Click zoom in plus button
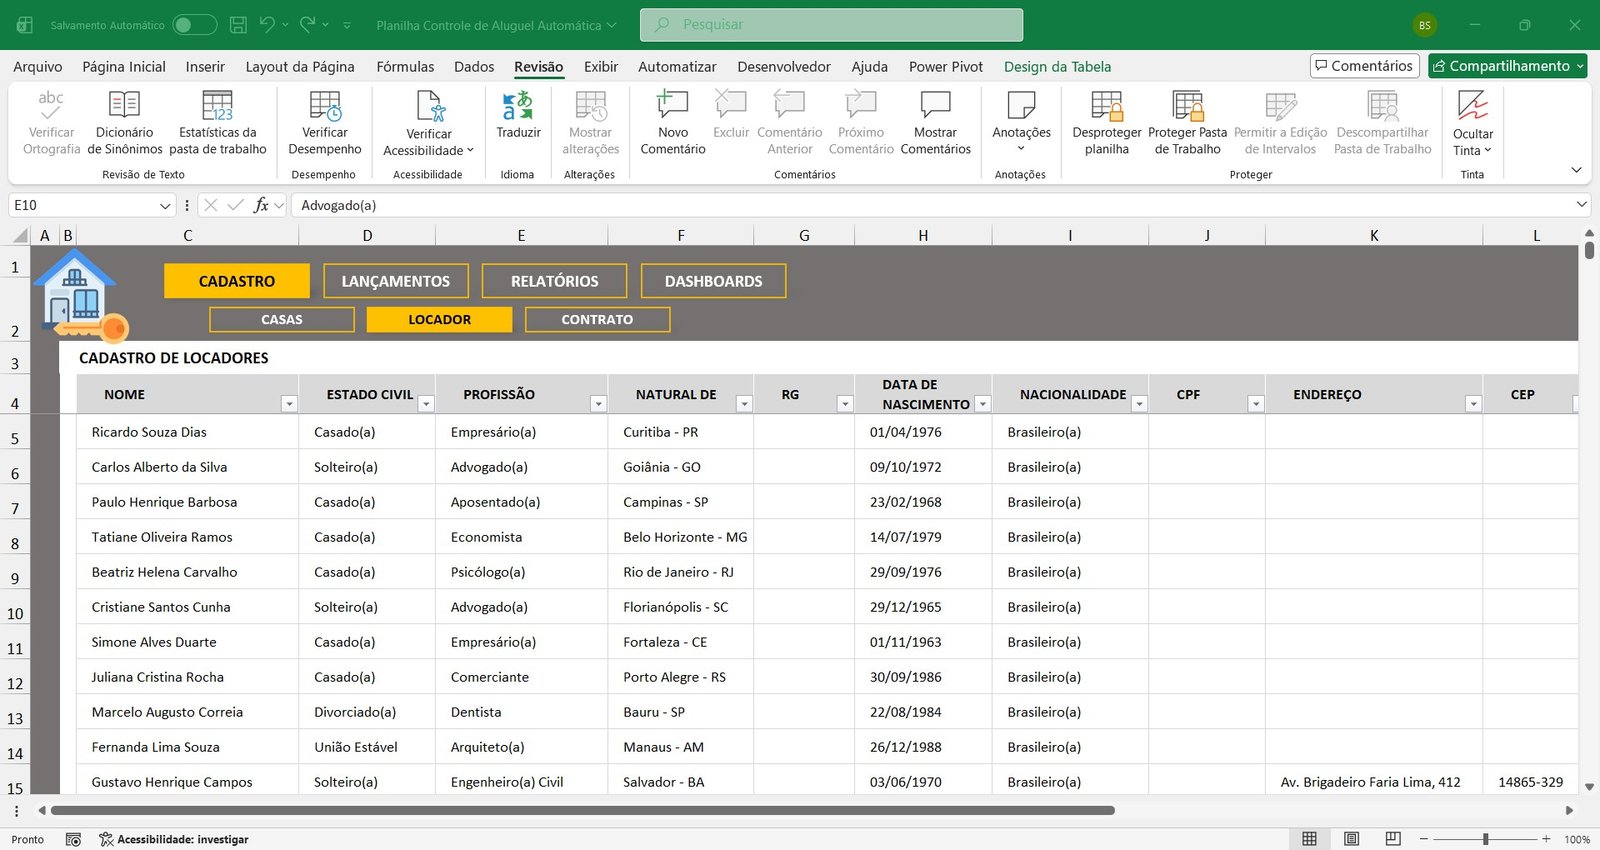The image size is (1600, 850). tap(1546, 839)
